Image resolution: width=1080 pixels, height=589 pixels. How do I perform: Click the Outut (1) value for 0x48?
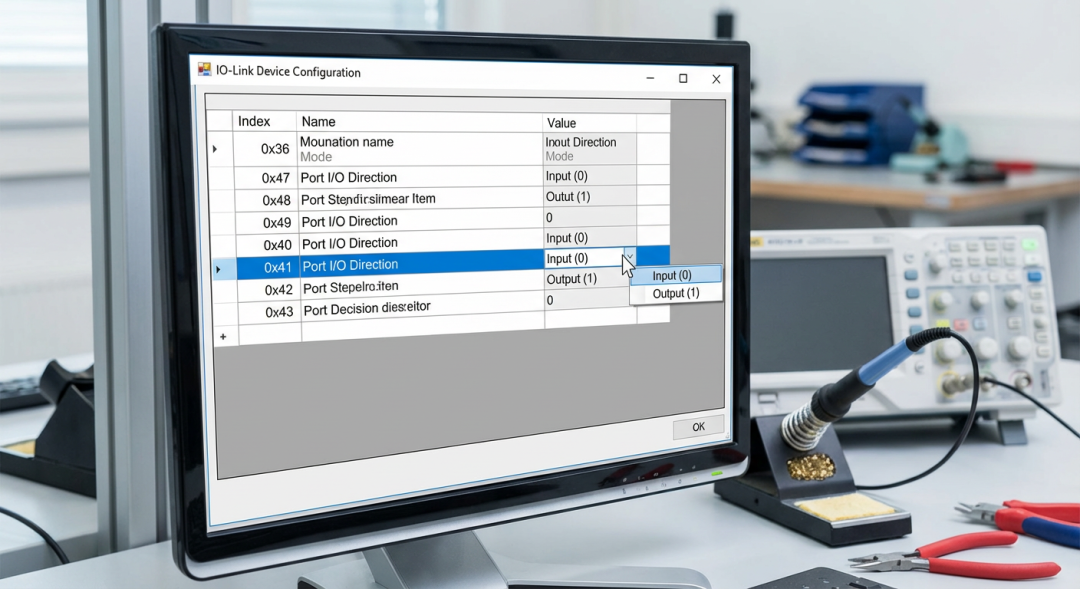[x=568, y=196]
